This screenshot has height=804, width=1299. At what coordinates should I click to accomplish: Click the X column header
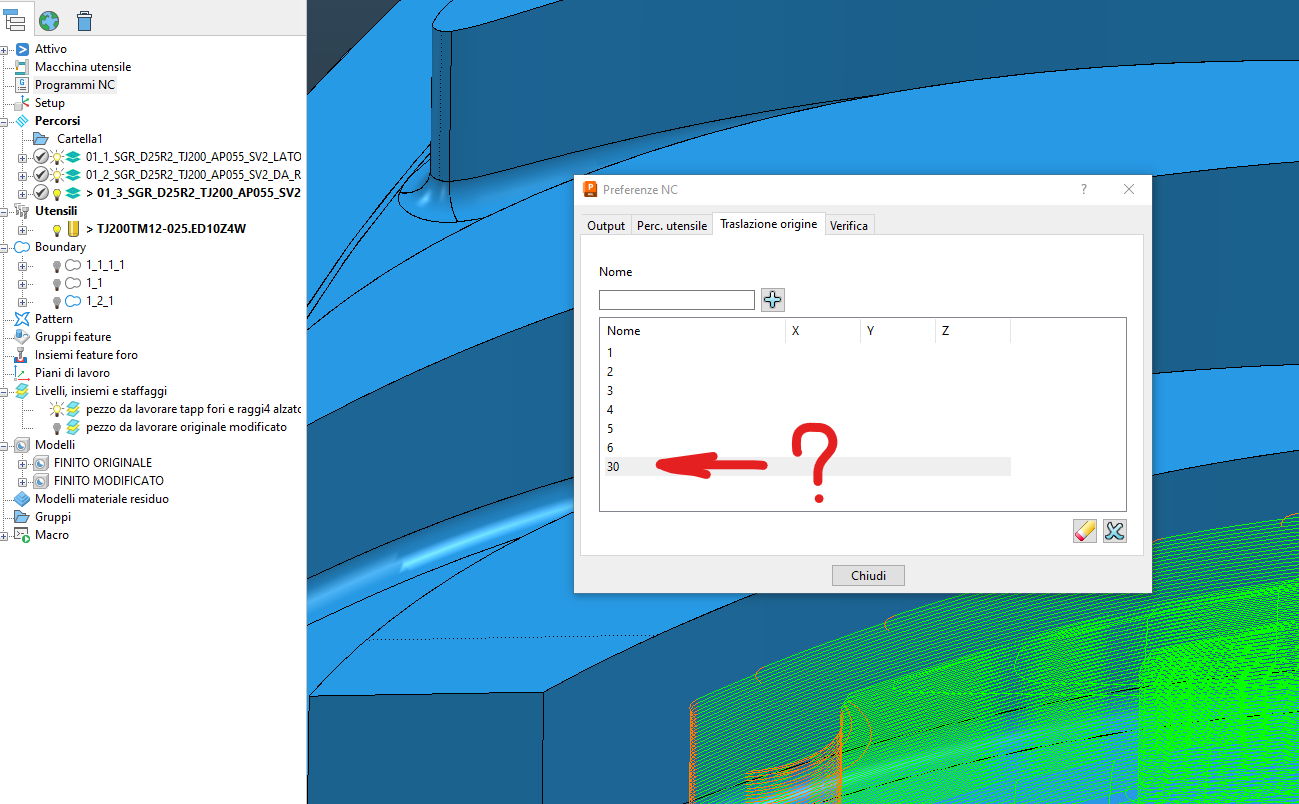click(823, 331)
